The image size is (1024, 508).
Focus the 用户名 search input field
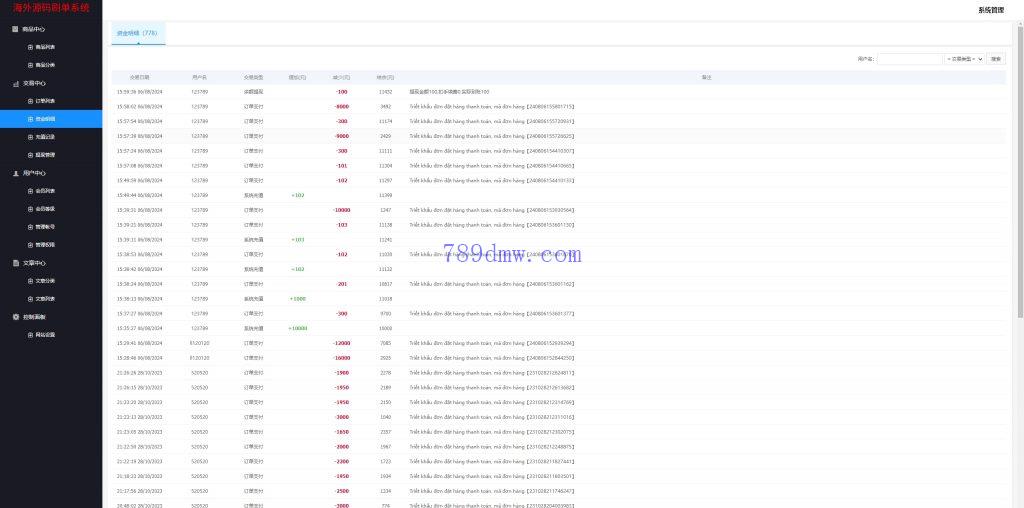point(909,59)
